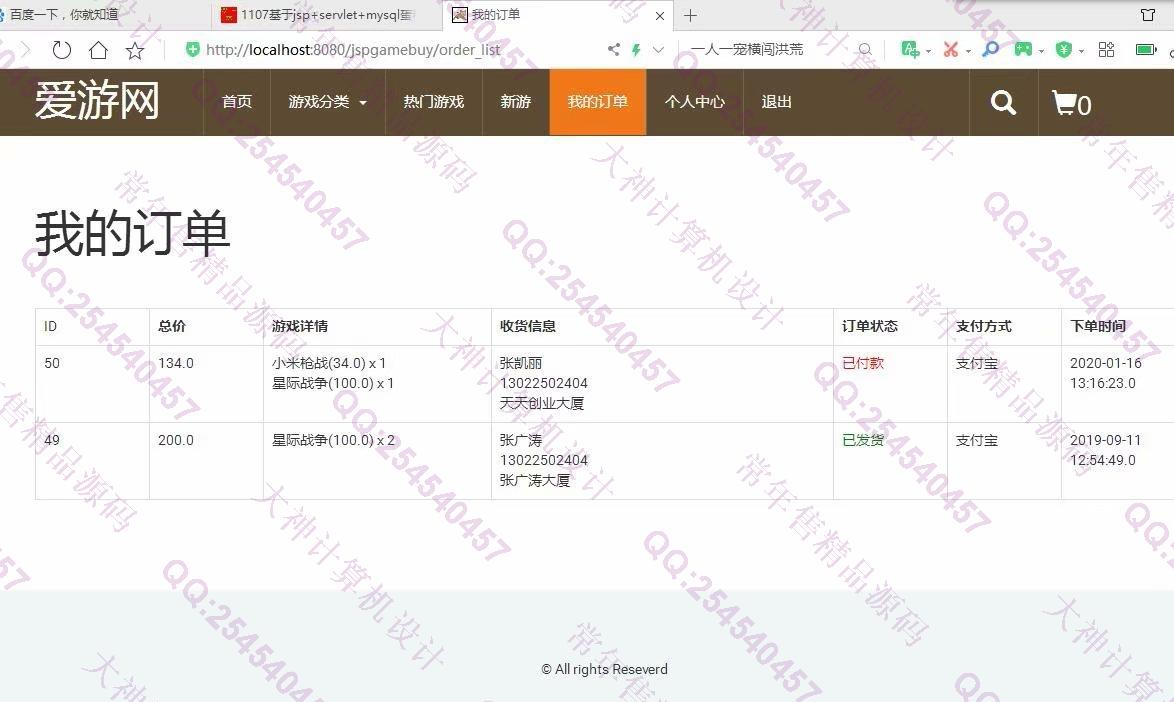Click the site search magnifier icon

pos(1003,103)
